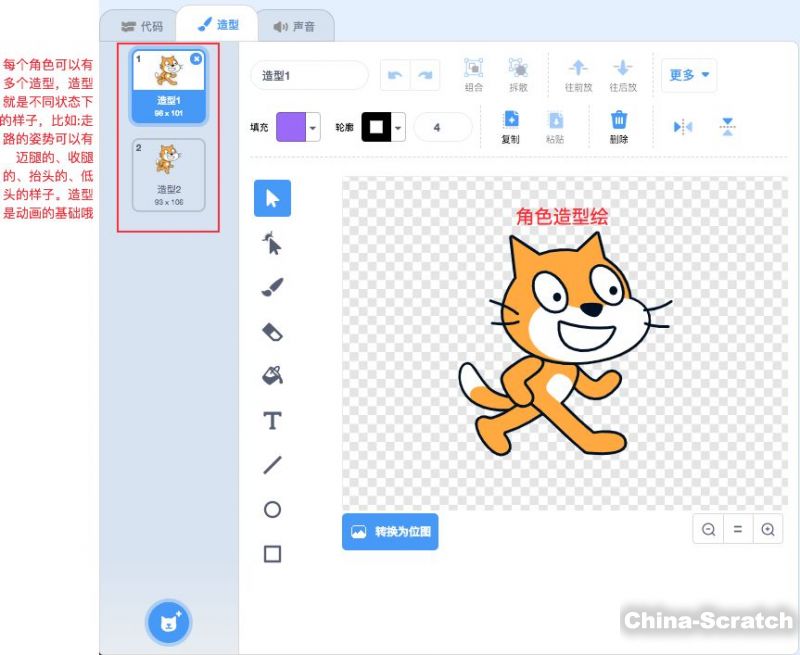Delete selection with 删除 button
This screenshot has height=655, width=800.
tap(619, 127)
